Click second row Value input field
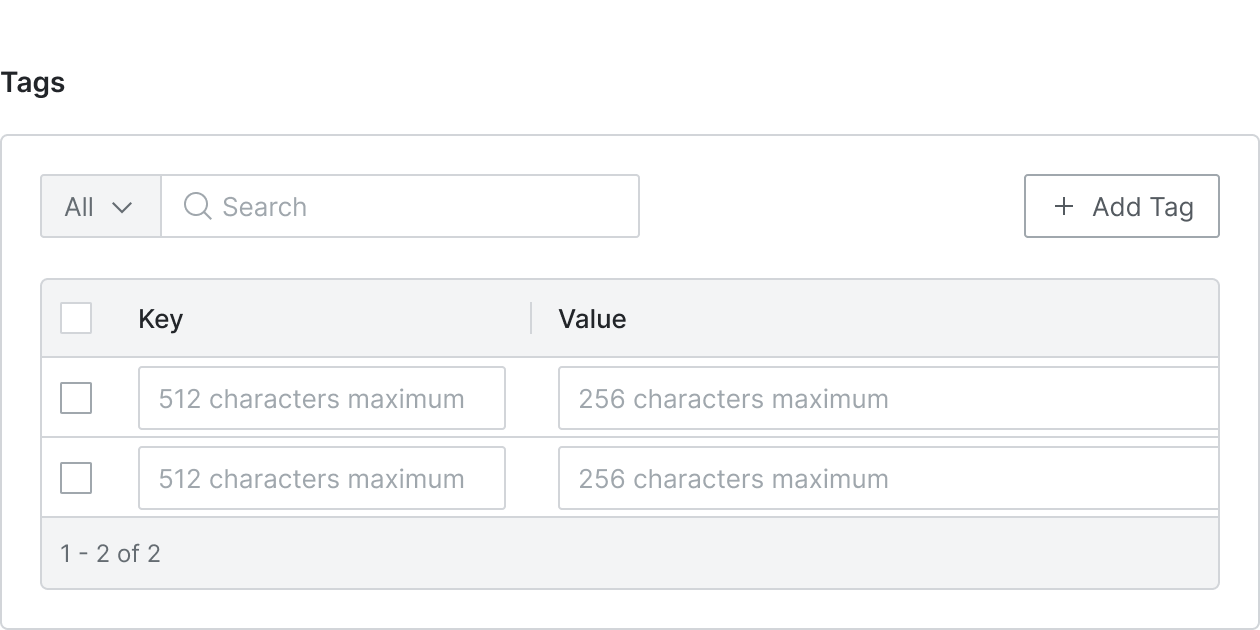The width and height of the screenshot is (1260, 630). 888,478
